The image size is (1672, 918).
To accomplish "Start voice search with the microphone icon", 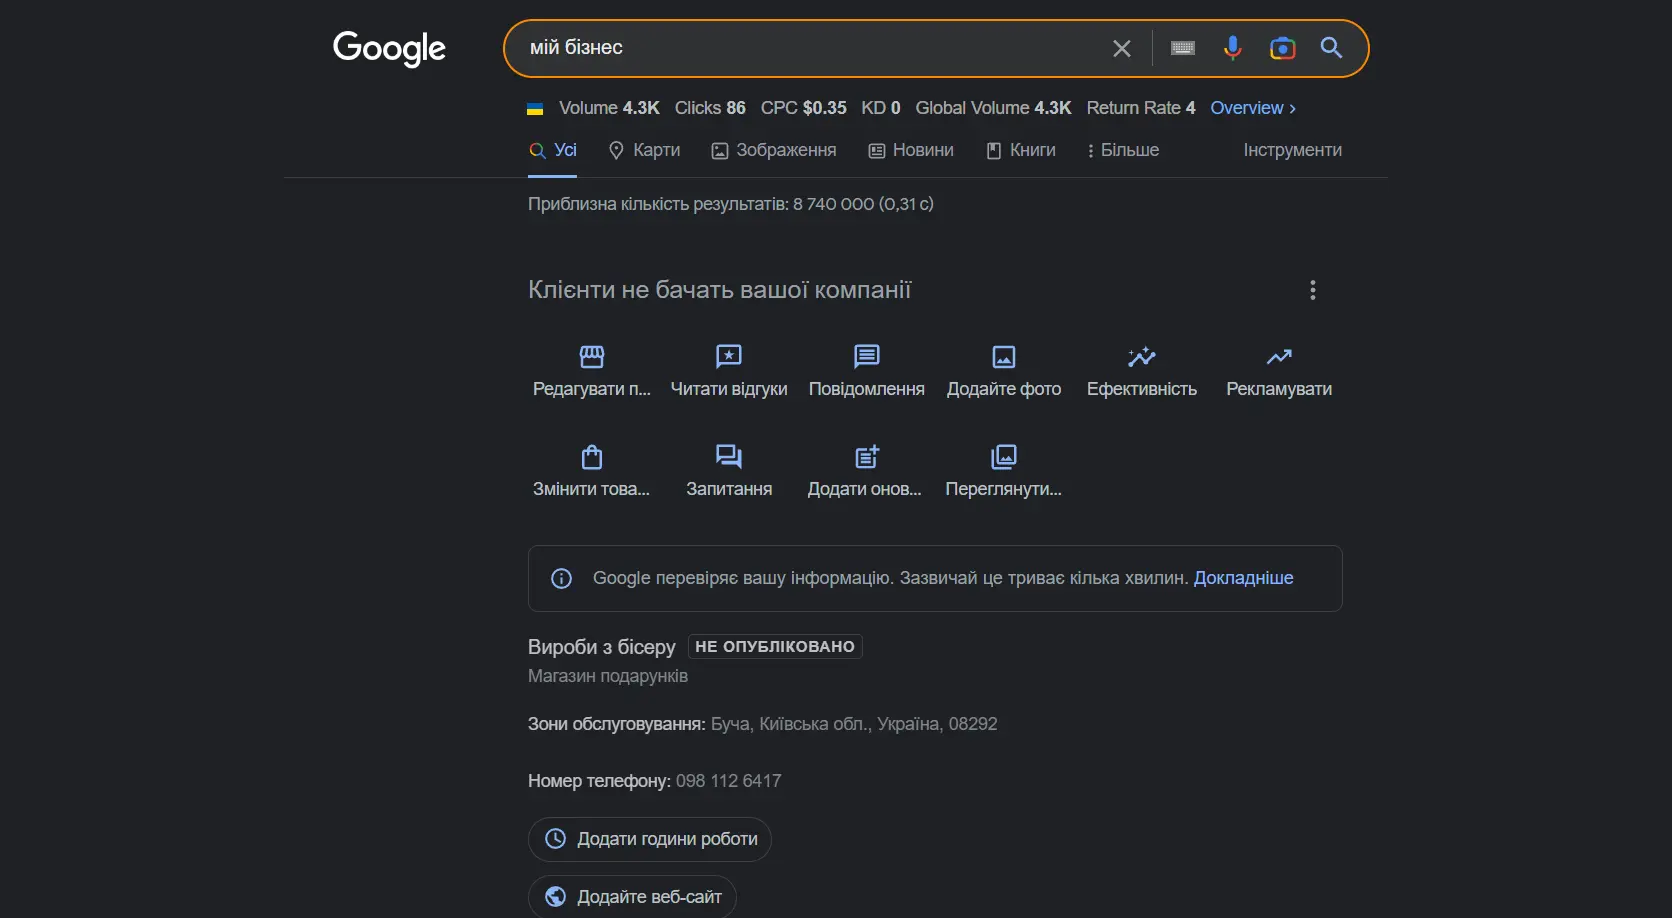I will [x=1233, y=48].
